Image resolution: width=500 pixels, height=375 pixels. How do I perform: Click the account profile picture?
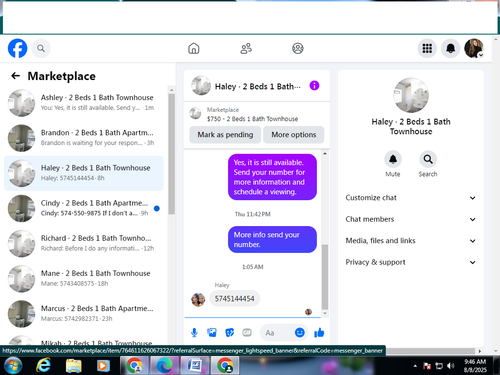[x=474, y=48]
